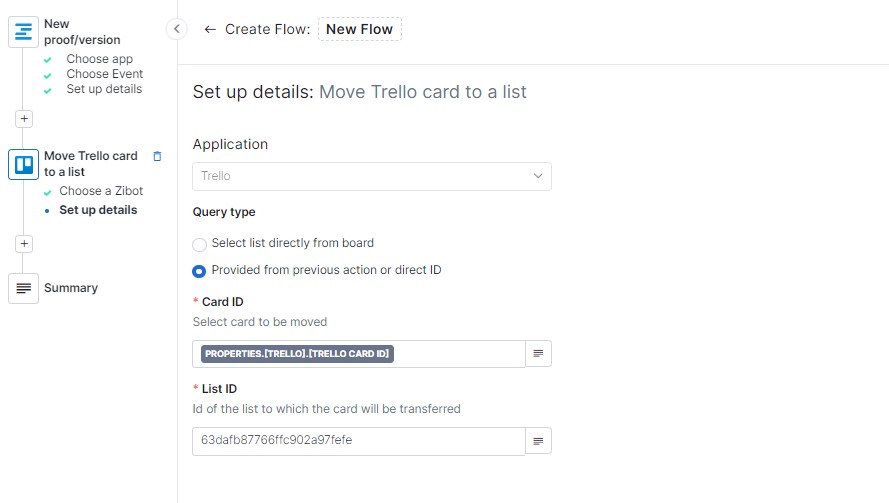Select 'Provided from previous action or direct ID'

click(x=200, y=271)
